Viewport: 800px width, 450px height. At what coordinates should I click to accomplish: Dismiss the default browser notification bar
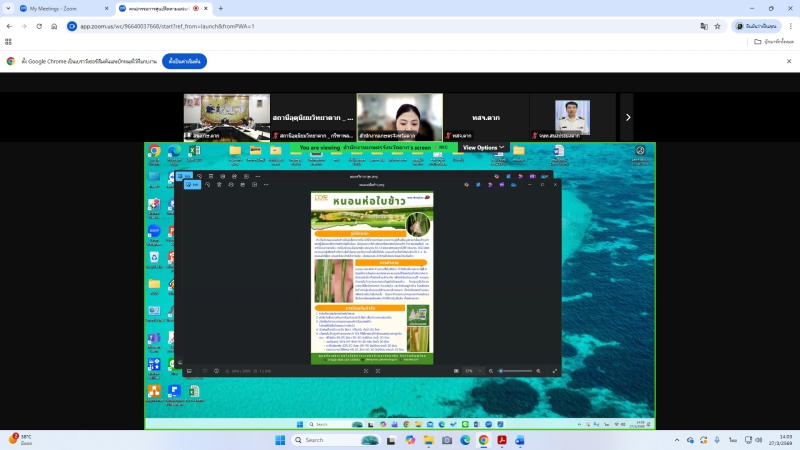pyautogui.click(x=789, y=61)
